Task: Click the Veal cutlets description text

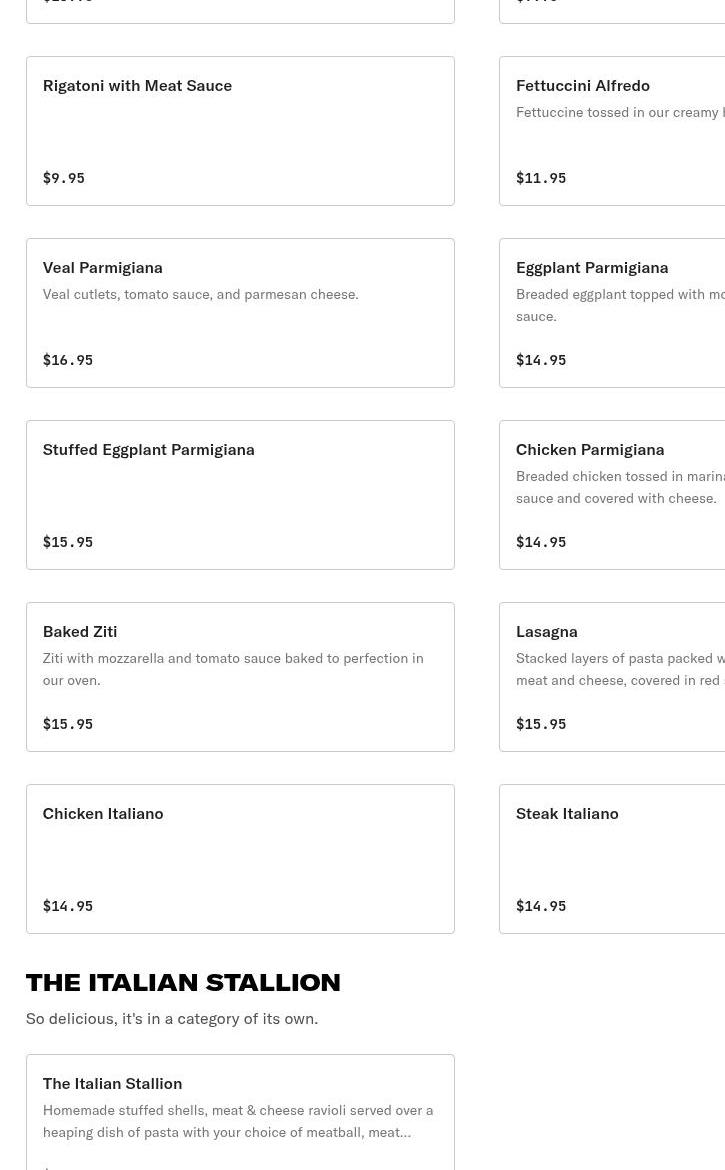Action: pos(200,294)
